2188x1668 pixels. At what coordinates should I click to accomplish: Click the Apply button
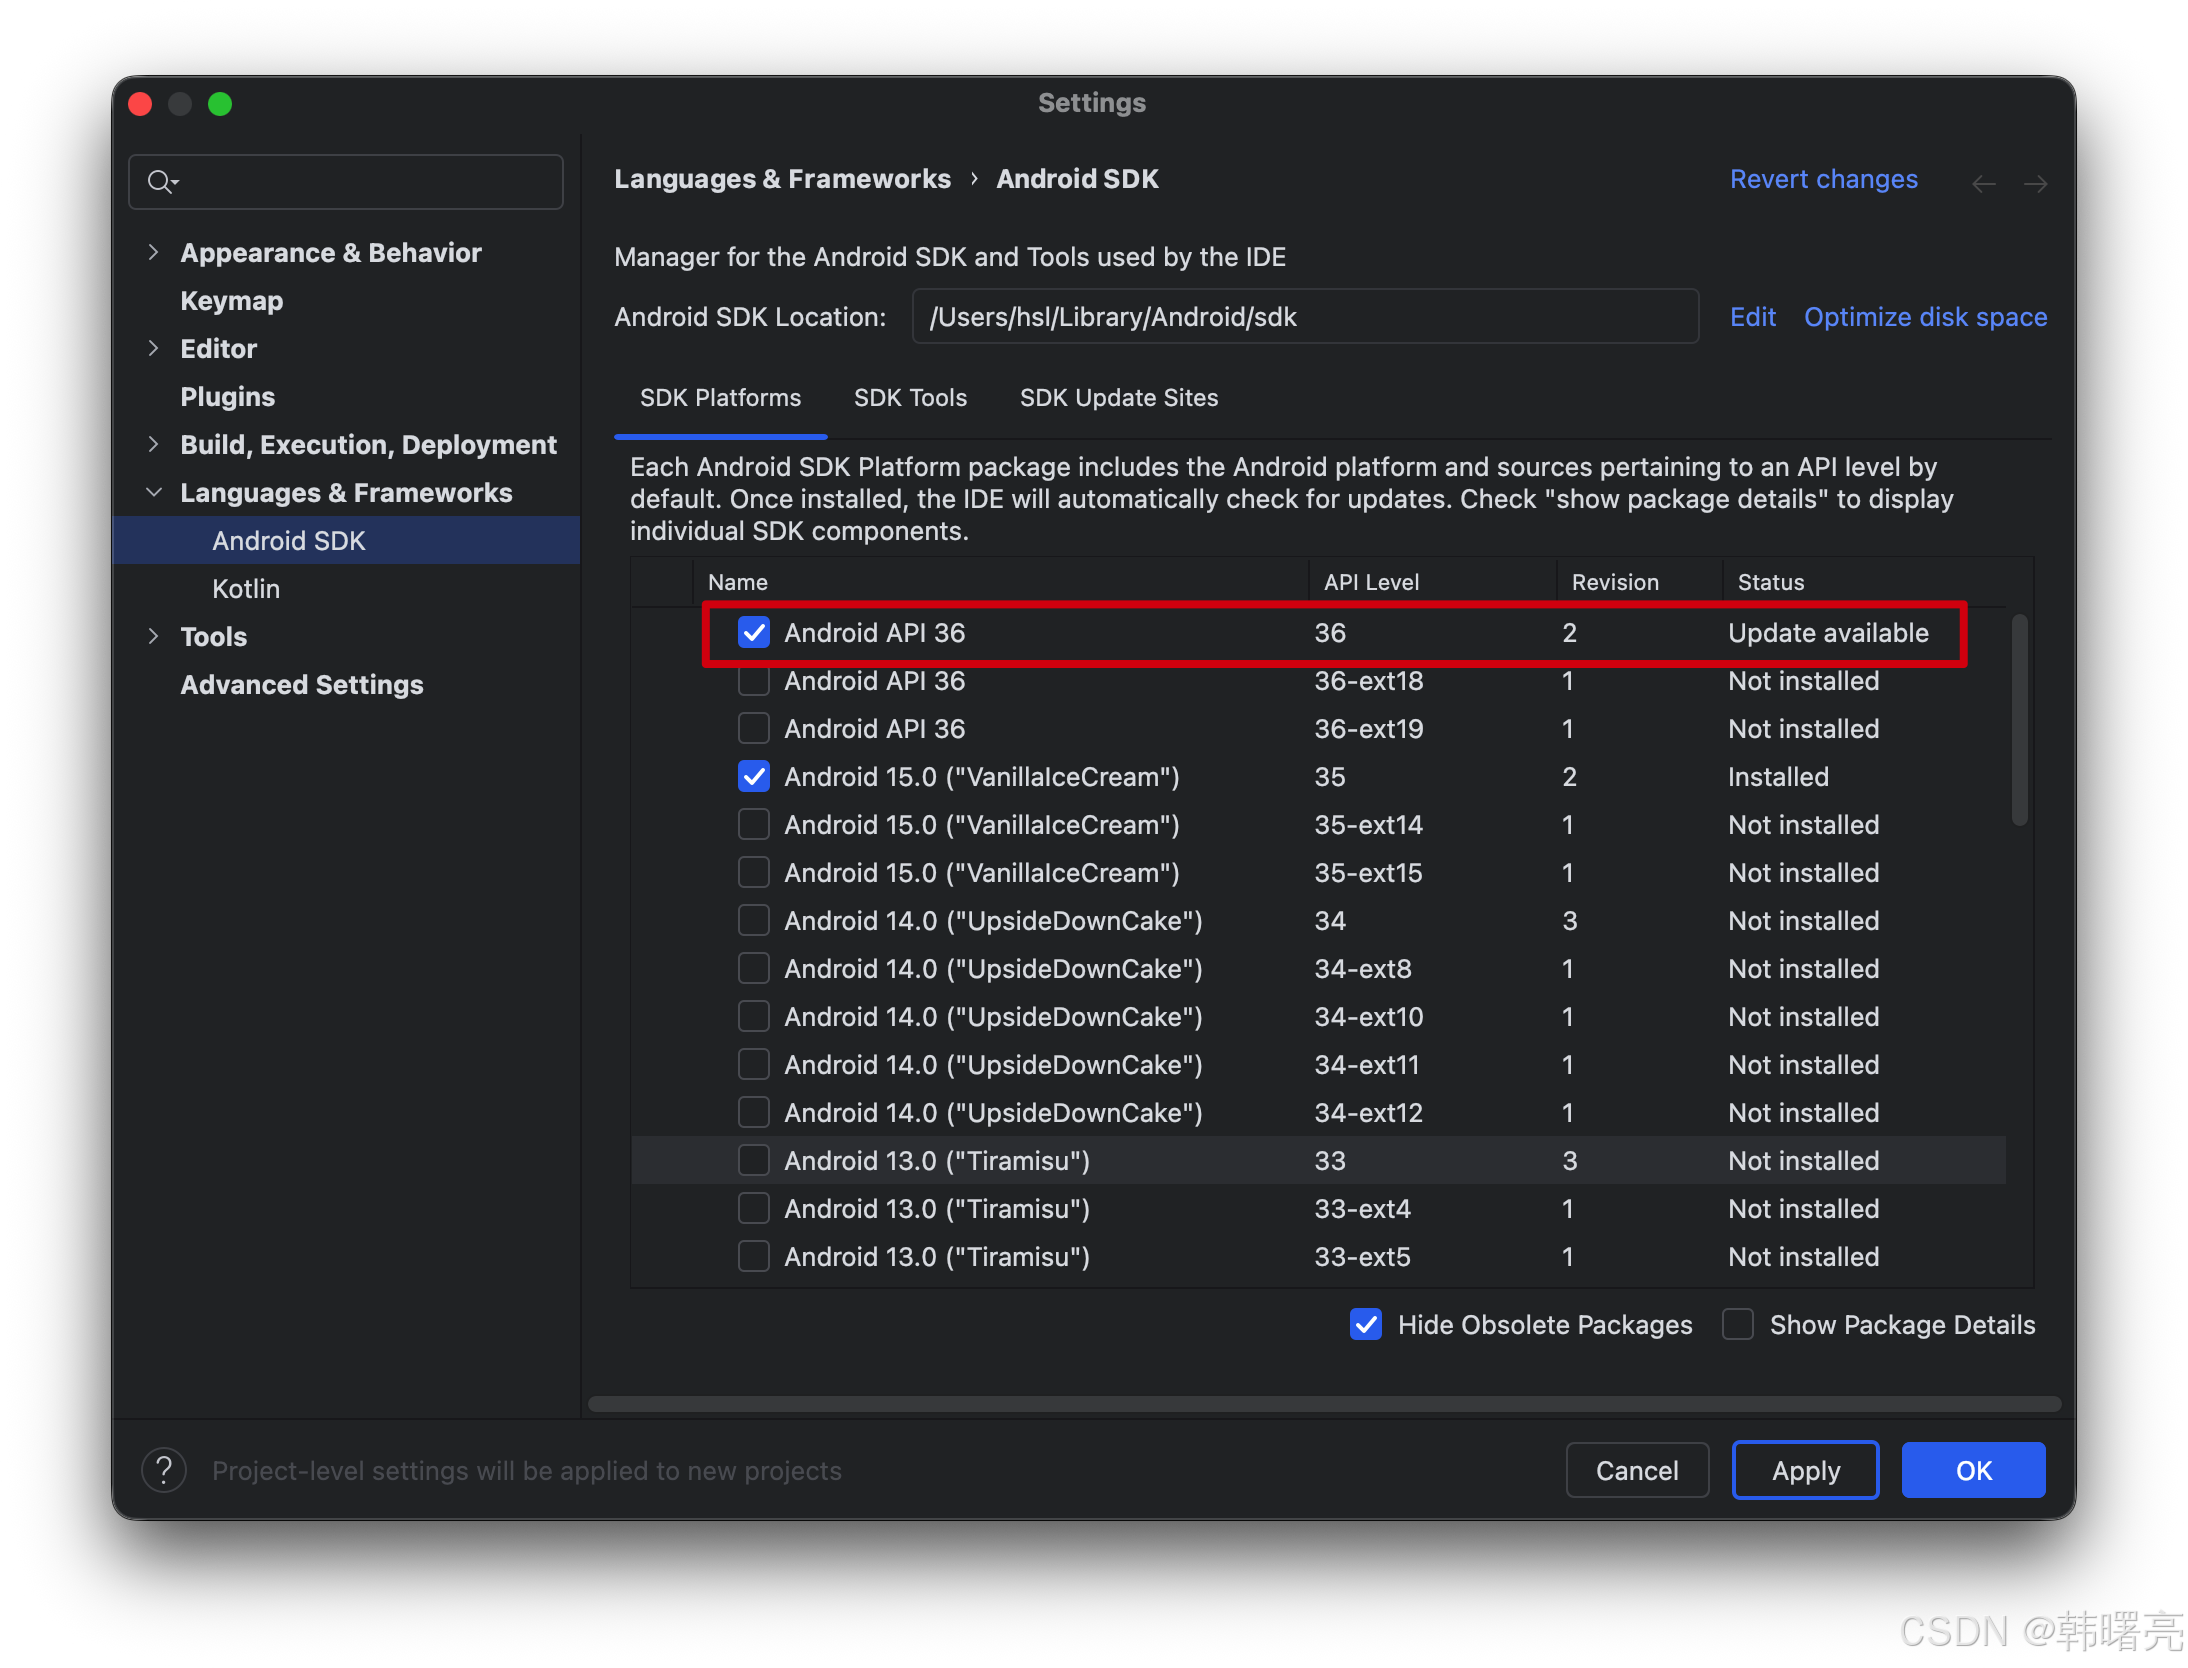point(1805,1470)
